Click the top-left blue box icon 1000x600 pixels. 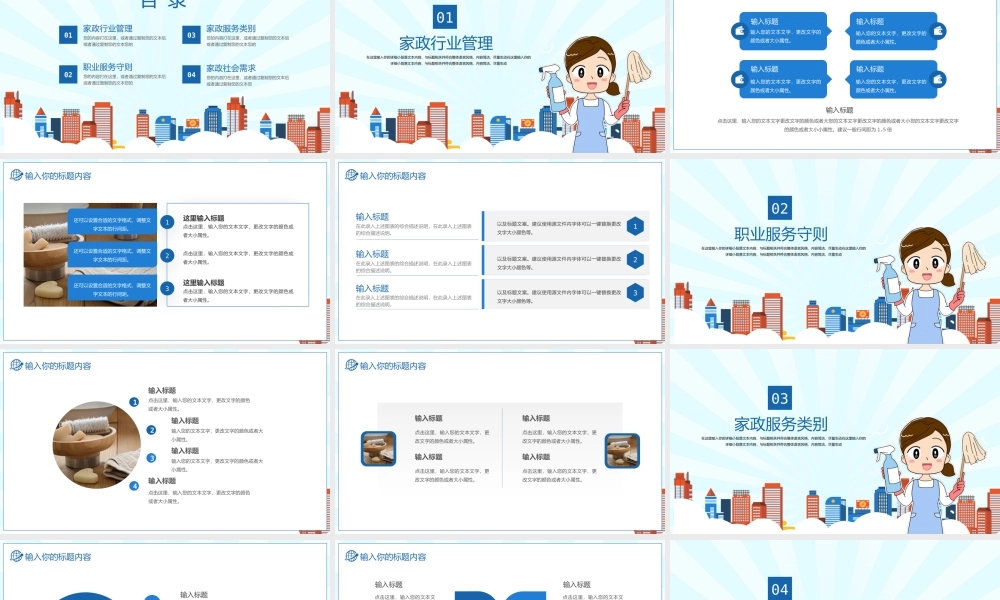[740, 30]
